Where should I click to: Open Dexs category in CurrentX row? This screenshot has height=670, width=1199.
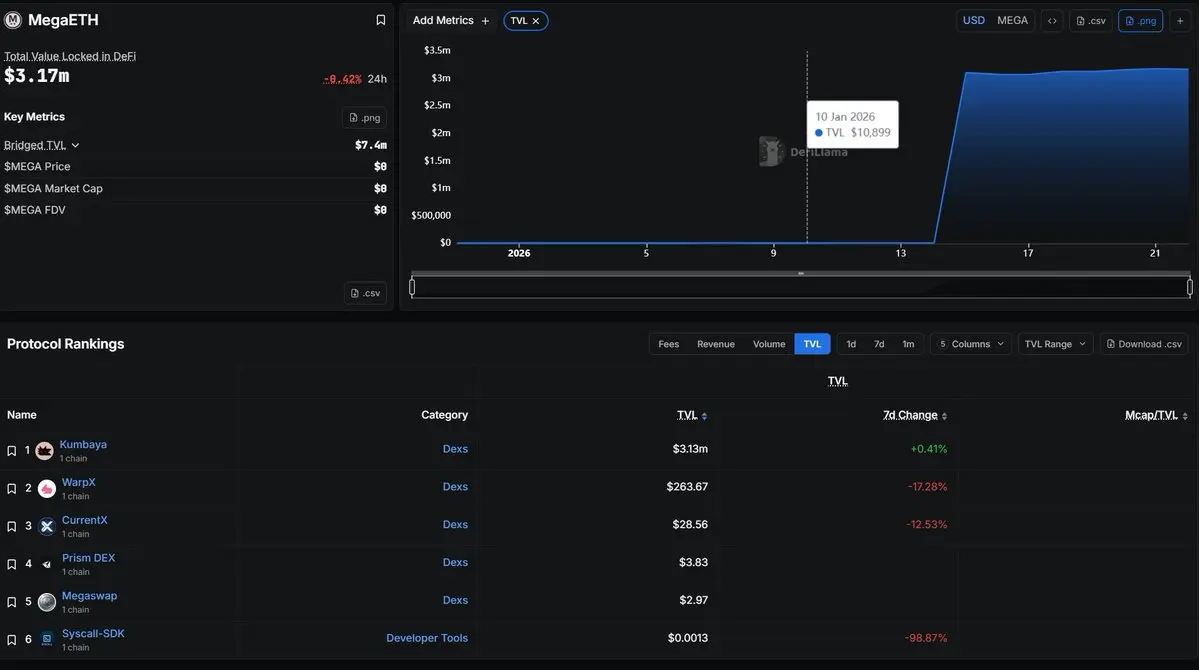click(455, 525)
